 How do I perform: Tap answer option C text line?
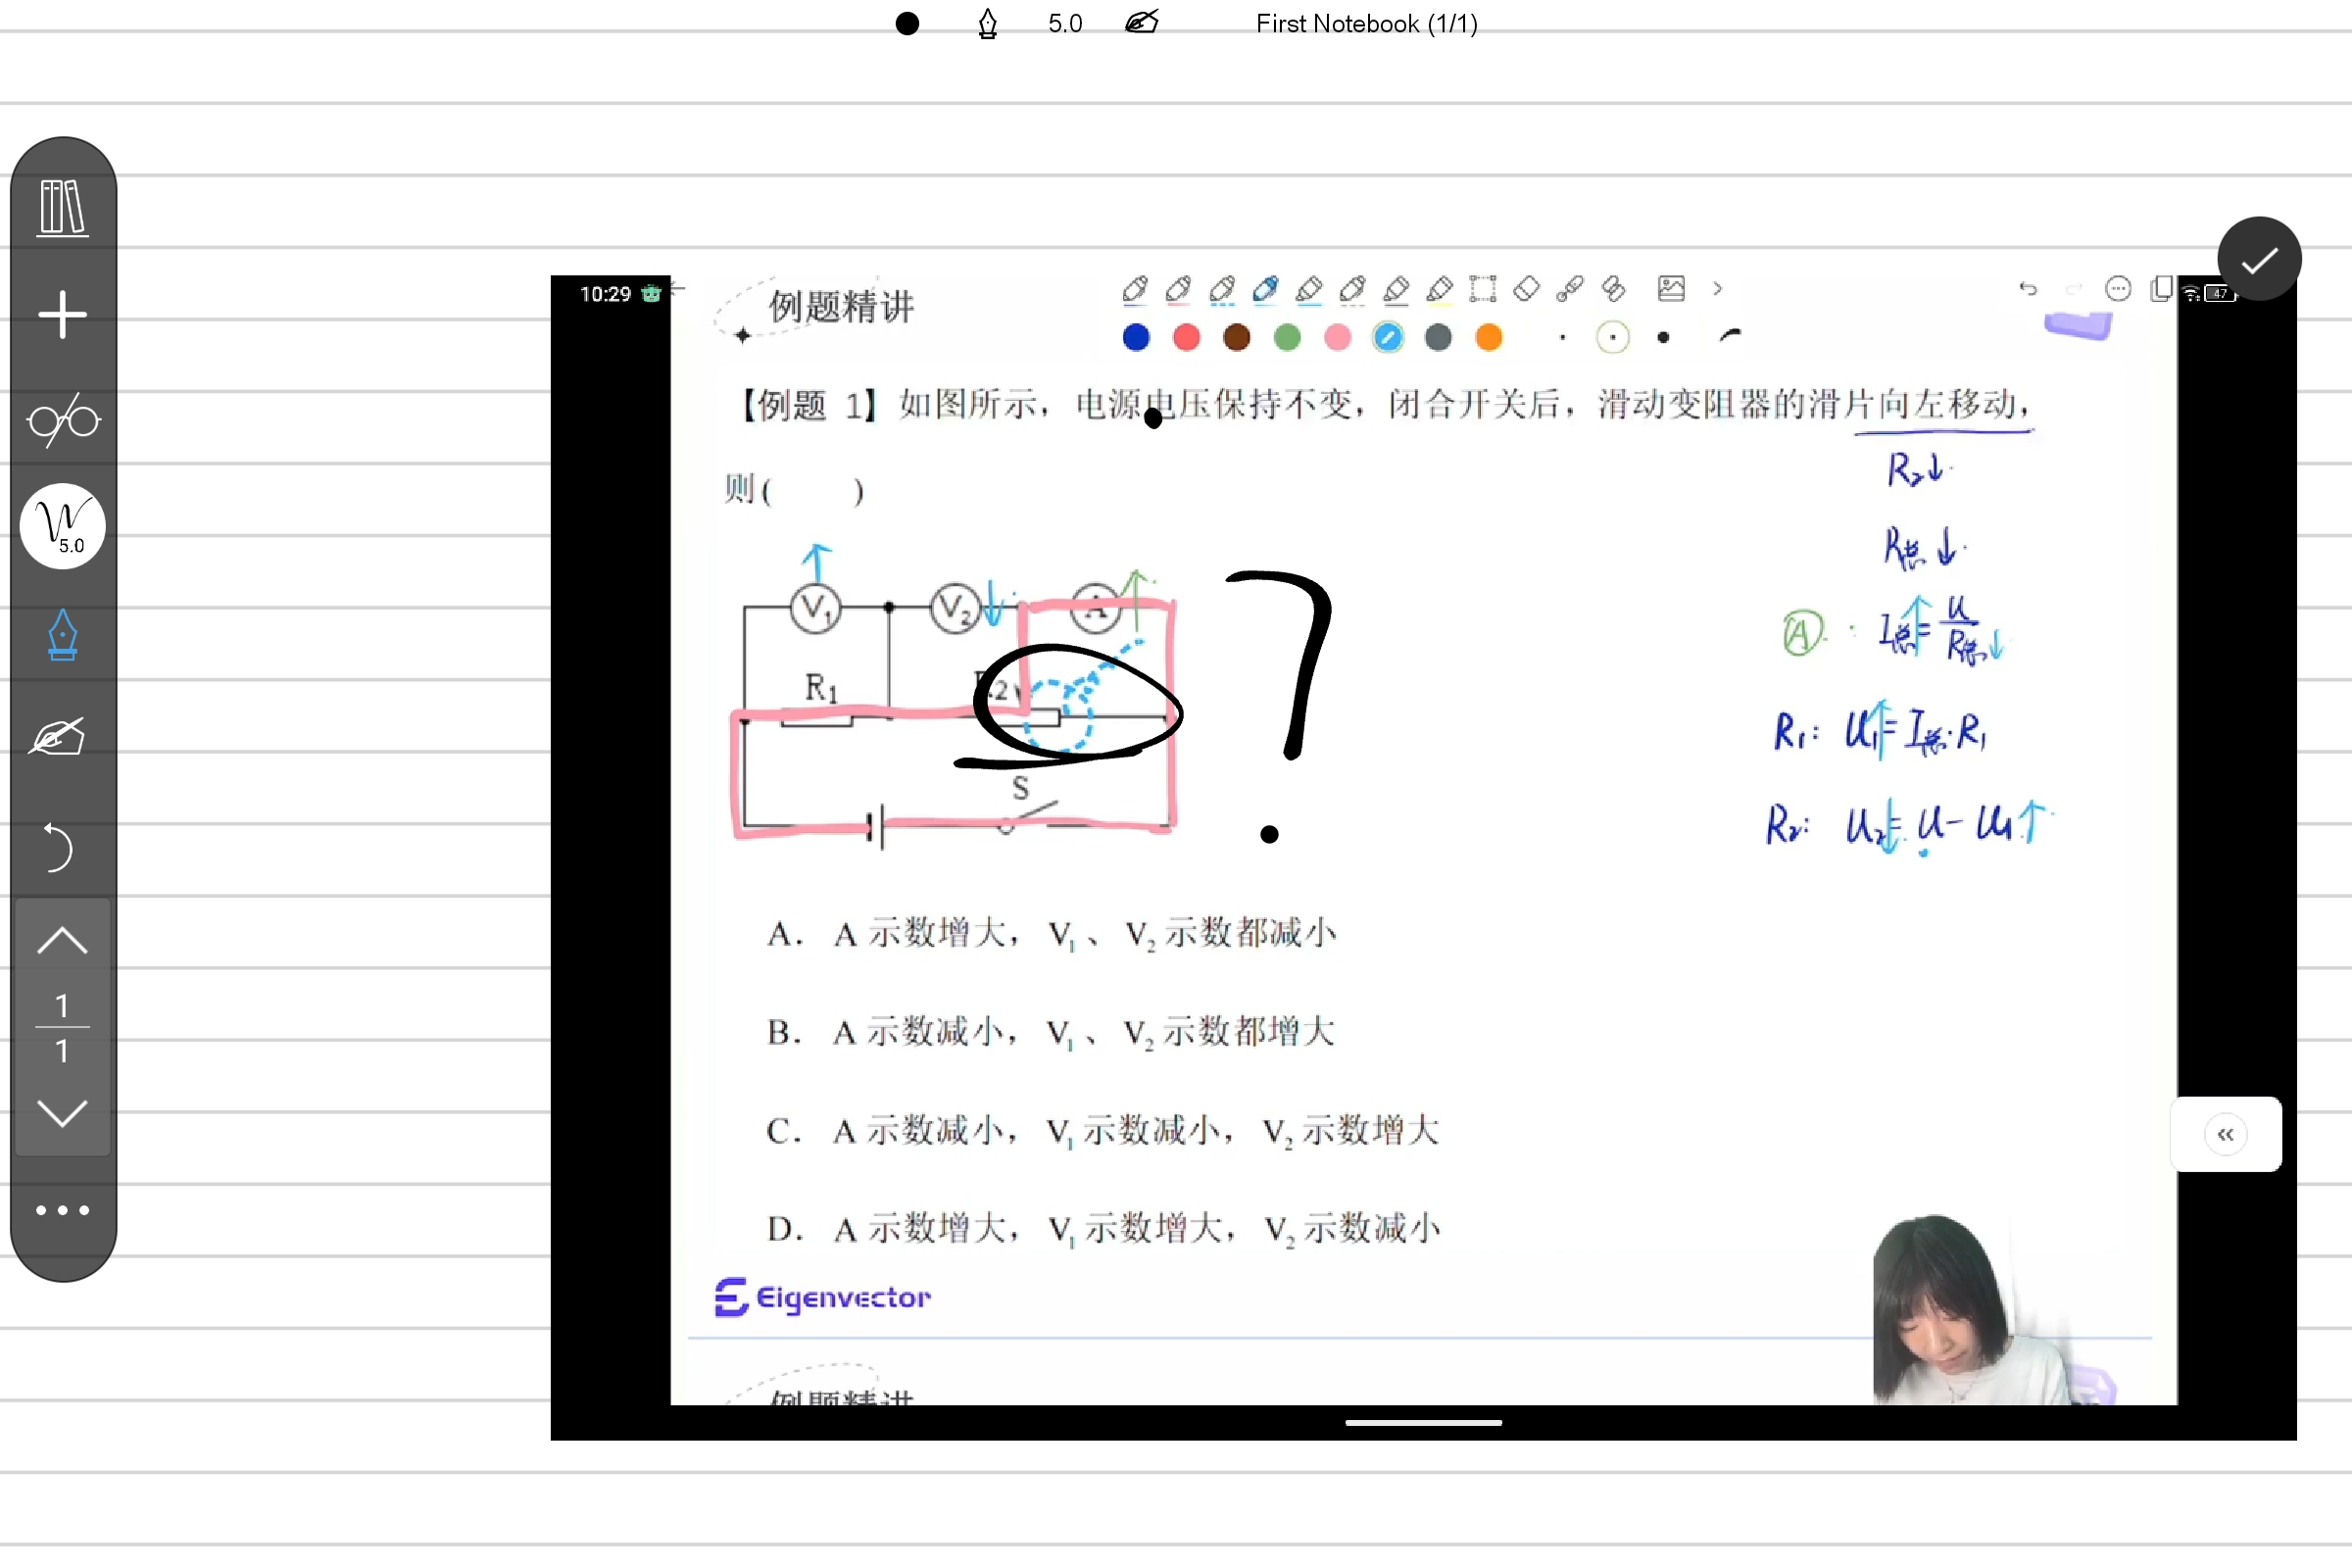tap(1102, 1130)
